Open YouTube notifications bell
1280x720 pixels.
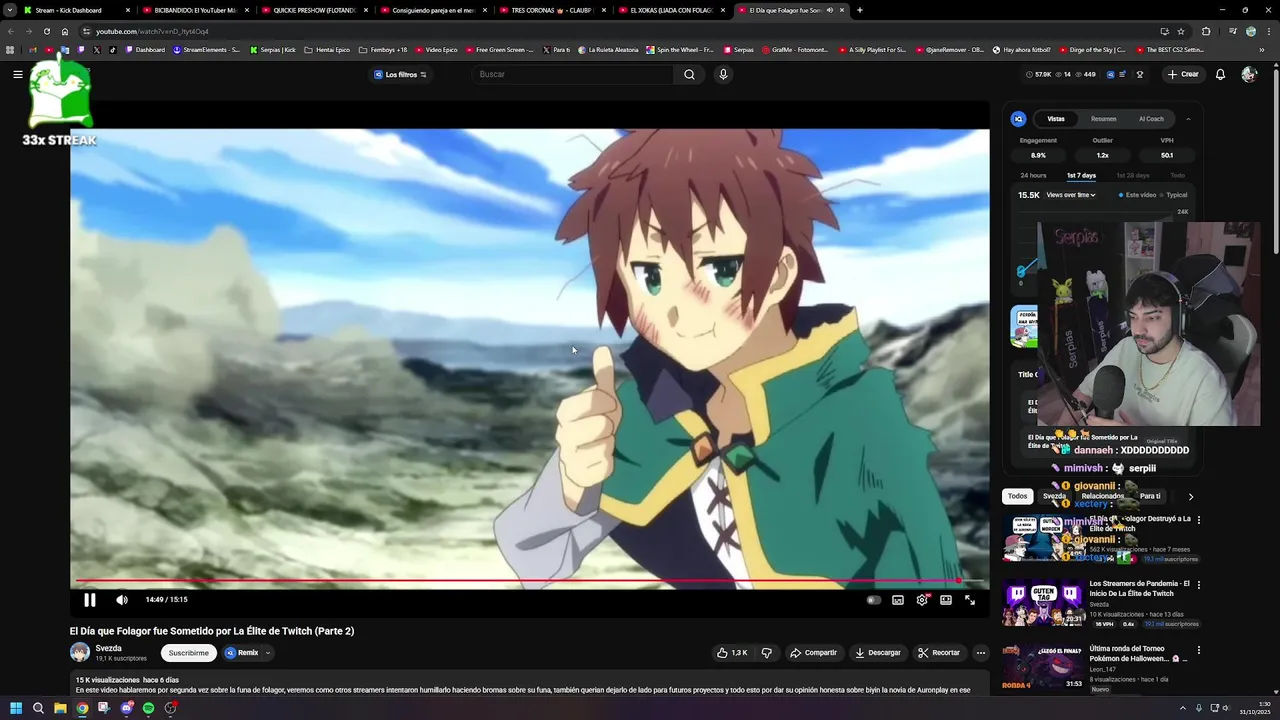[1220, 74]
